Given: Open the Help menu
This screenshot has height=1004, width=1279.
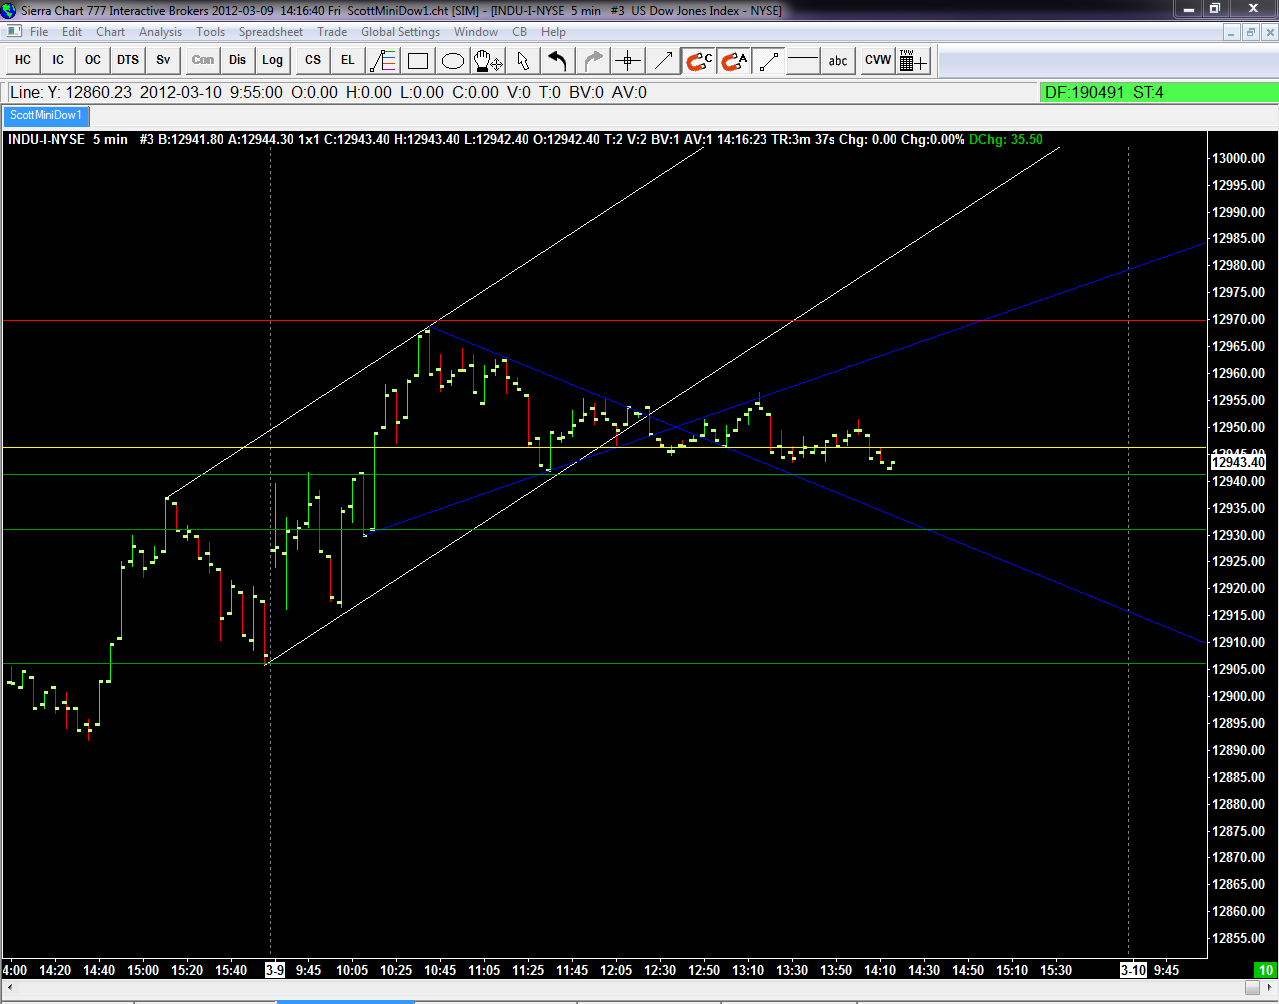Looking at the screenshot, I should tap(553, 32).
